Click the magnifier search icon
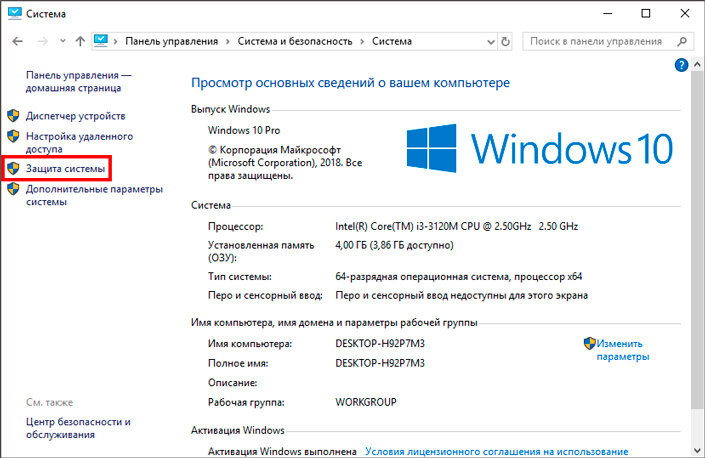 point(682,41)
